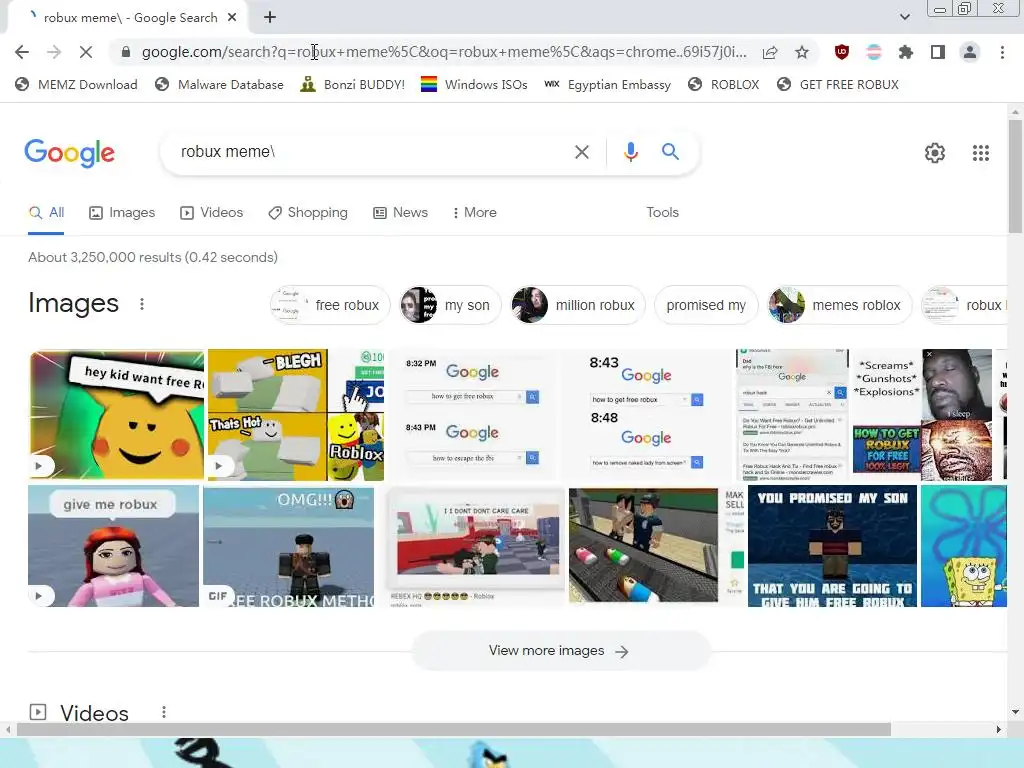Image resolution: width=1024 pixels, height=768 pixels.
Task: Open the Extensions puzzle menu
Action: [x=905, y=52]
